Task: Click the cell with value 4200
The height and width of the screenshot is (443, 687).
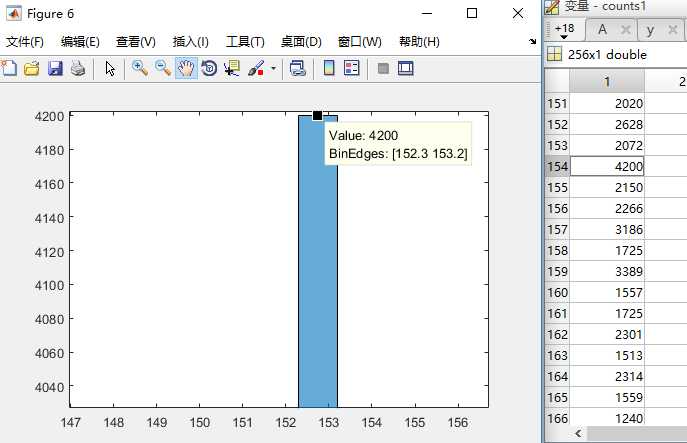Action: tap(607, 167)
